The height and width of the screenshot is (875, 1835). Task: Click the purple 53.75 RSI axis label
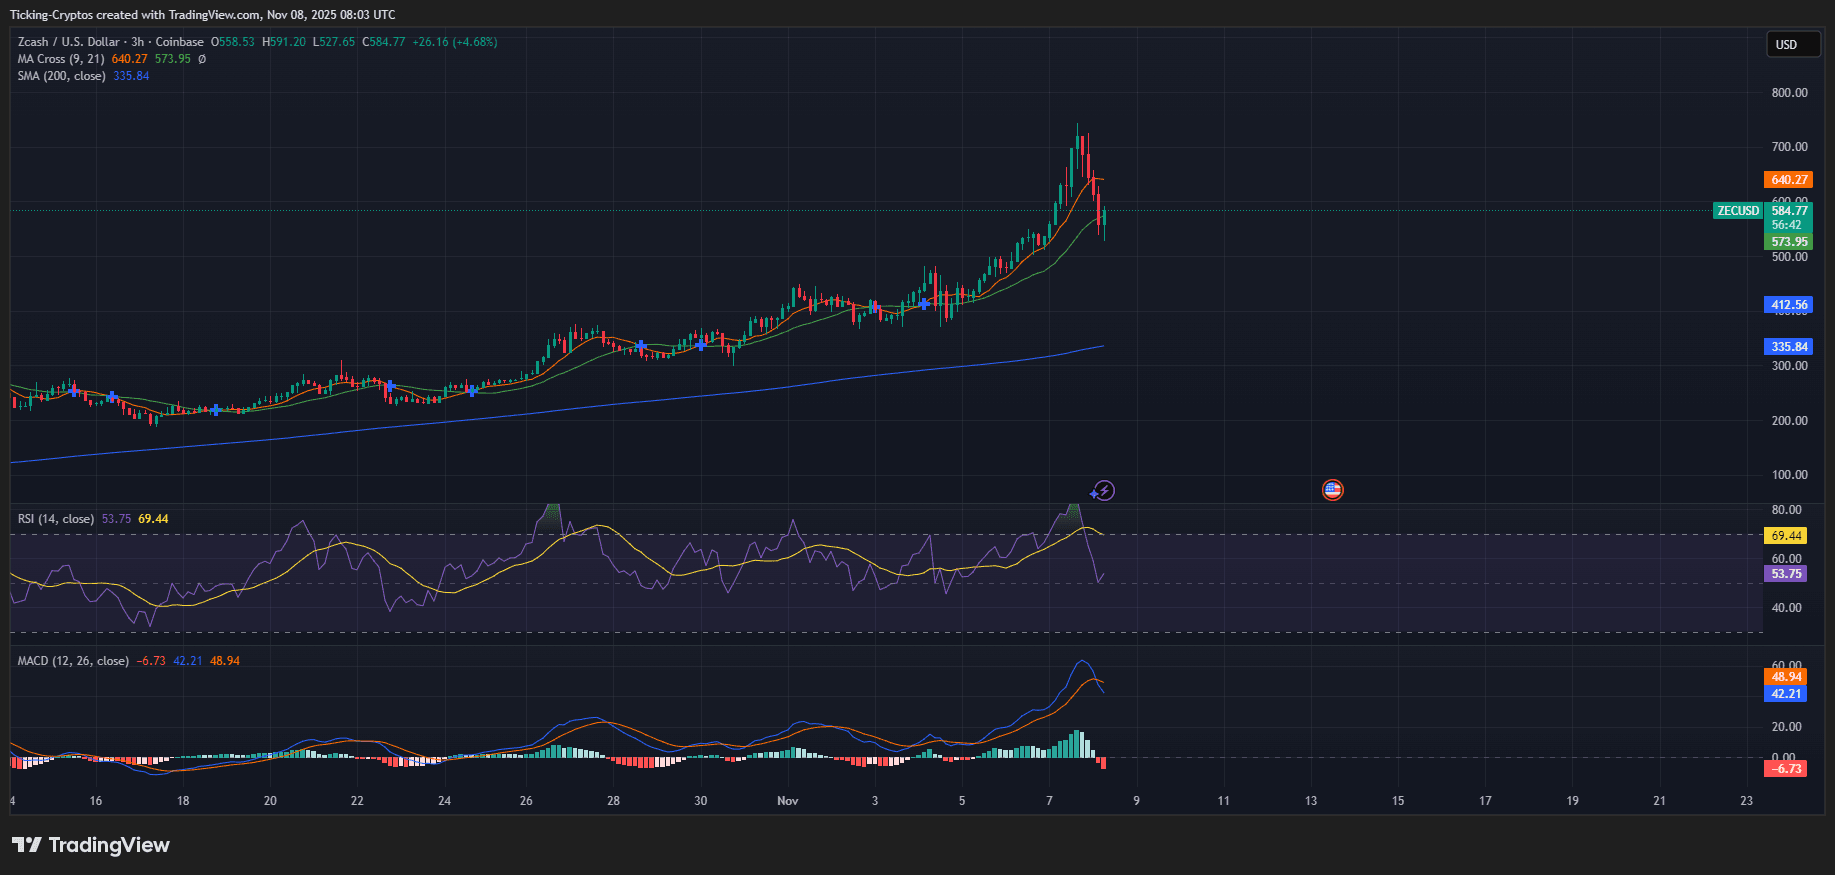point(1786,574)
